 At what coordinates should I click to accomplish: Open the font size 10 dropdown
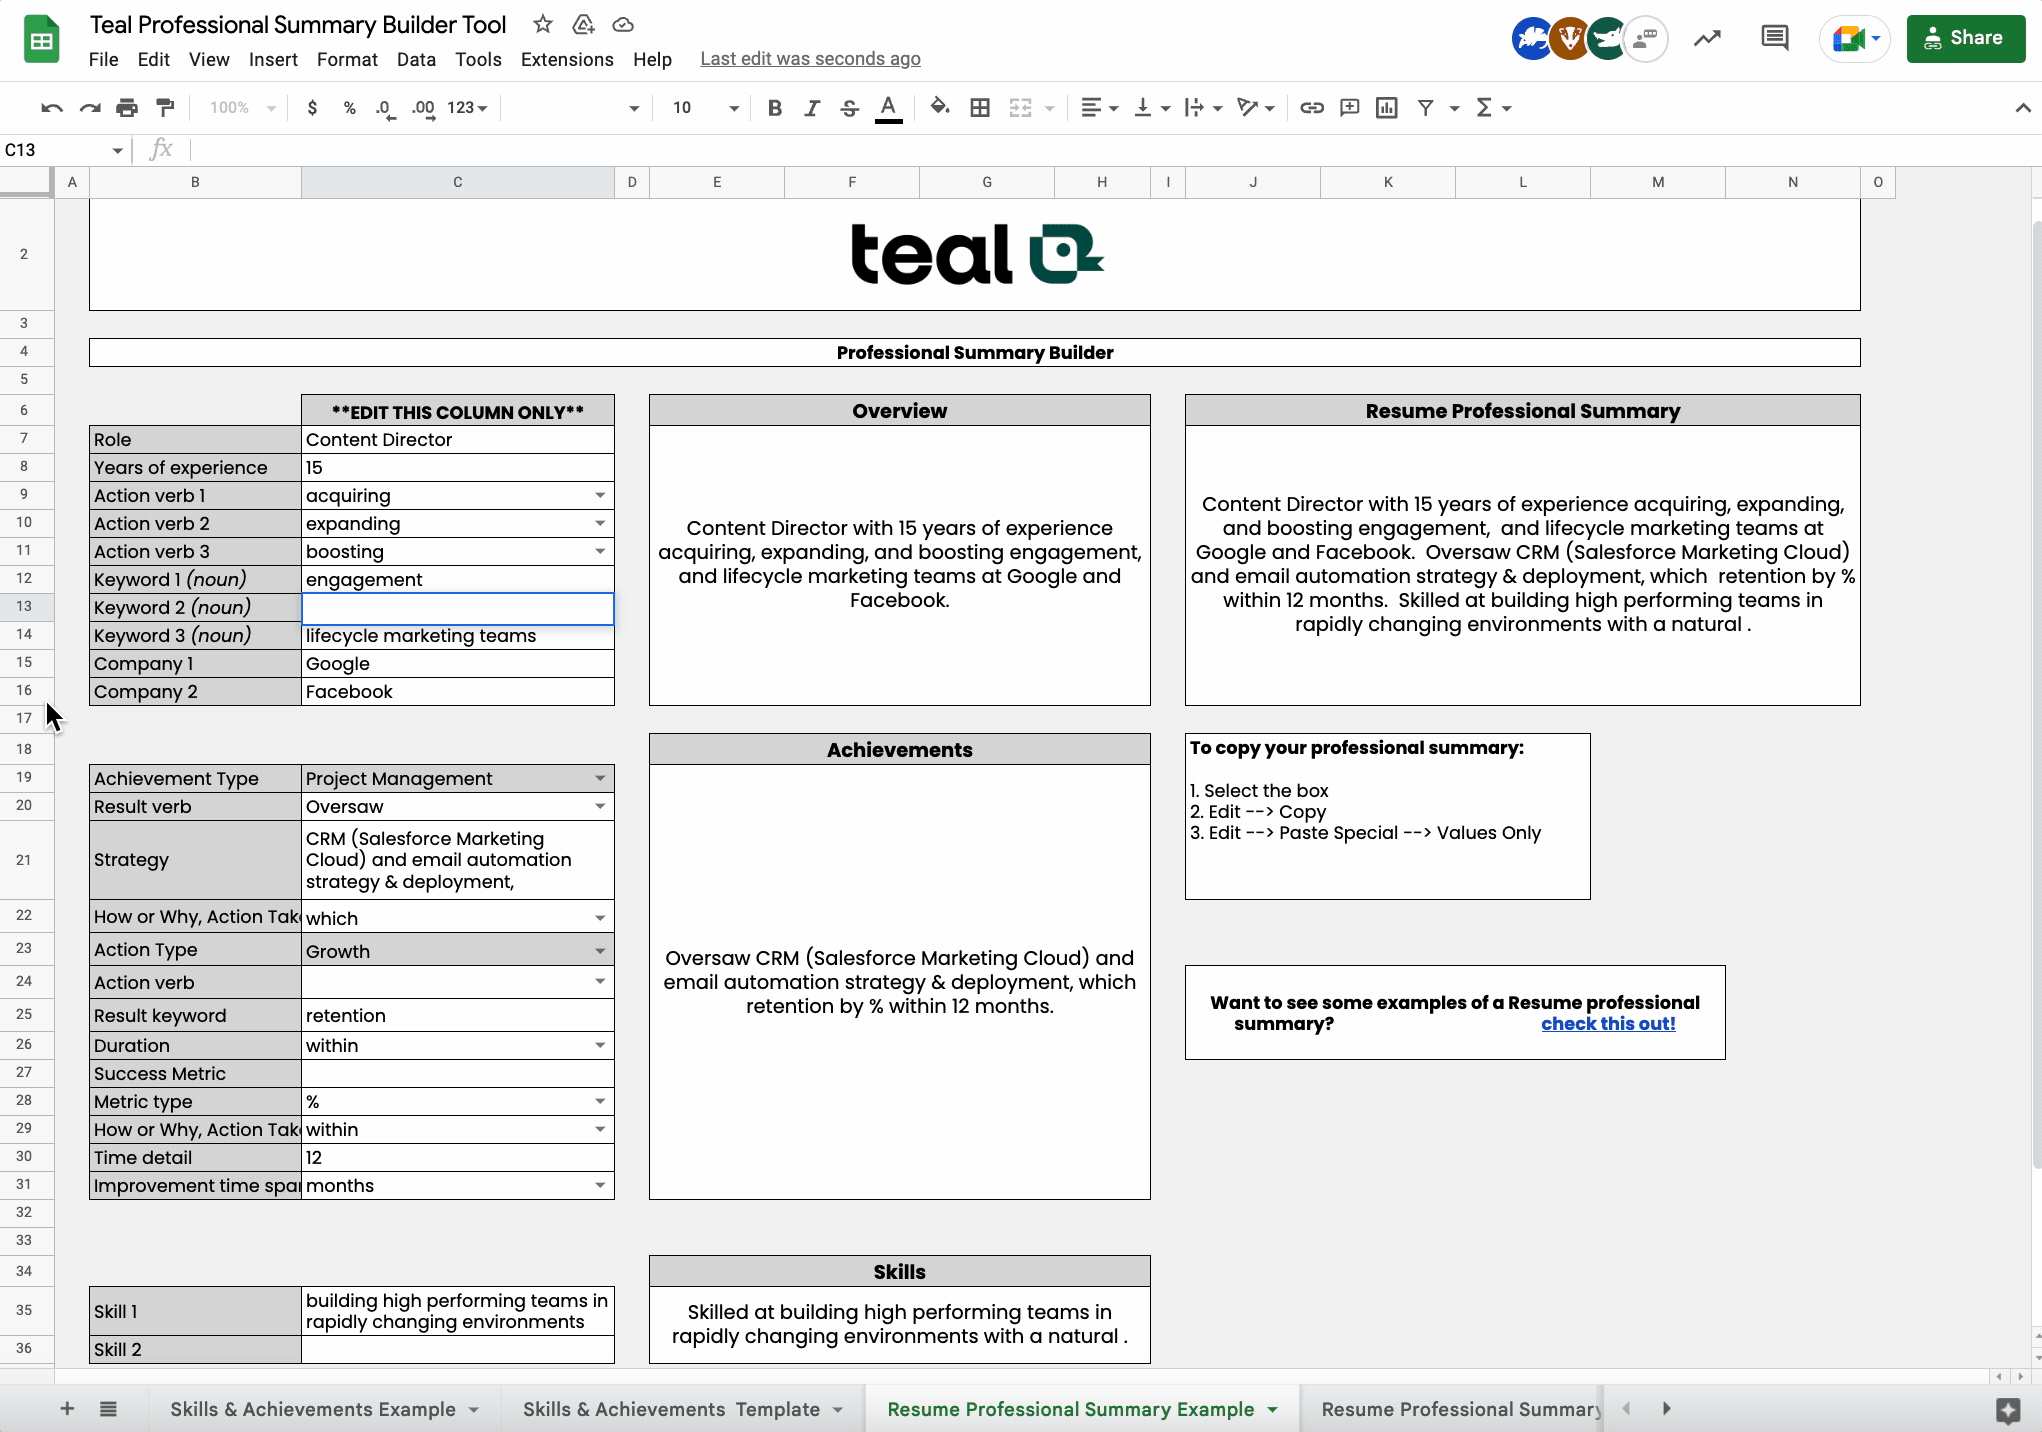tap(705, 108)
